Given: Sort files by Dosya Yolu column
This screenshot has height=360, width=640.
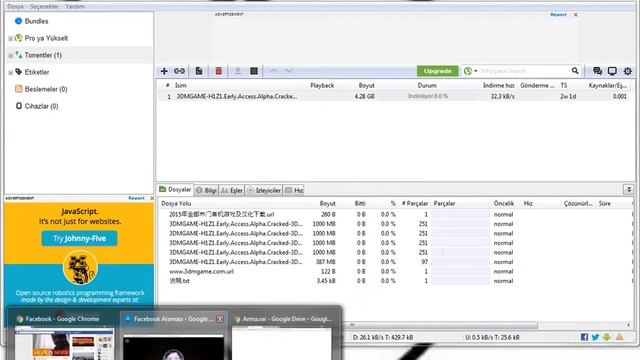Looking at the screenshot, I should (176, 203).
